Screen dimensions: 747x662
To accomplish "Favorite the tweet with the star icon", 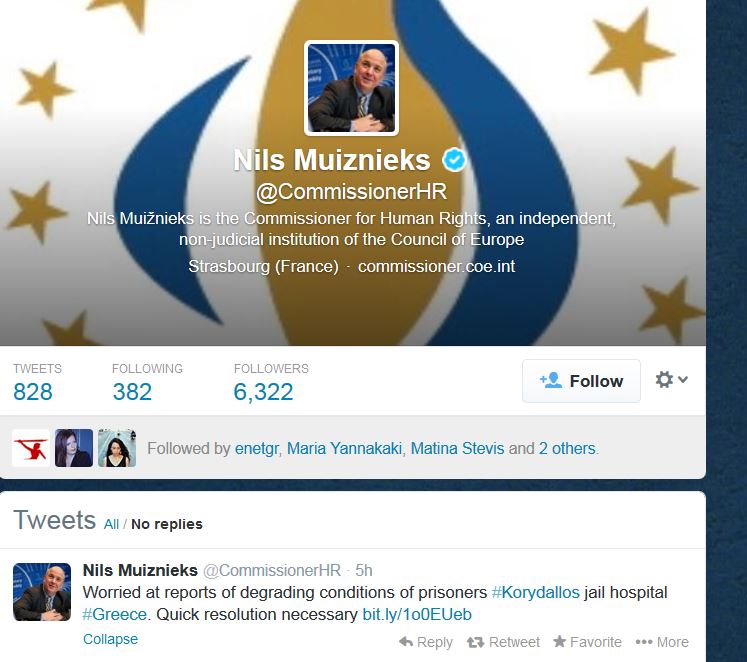I will click(587, 642).
